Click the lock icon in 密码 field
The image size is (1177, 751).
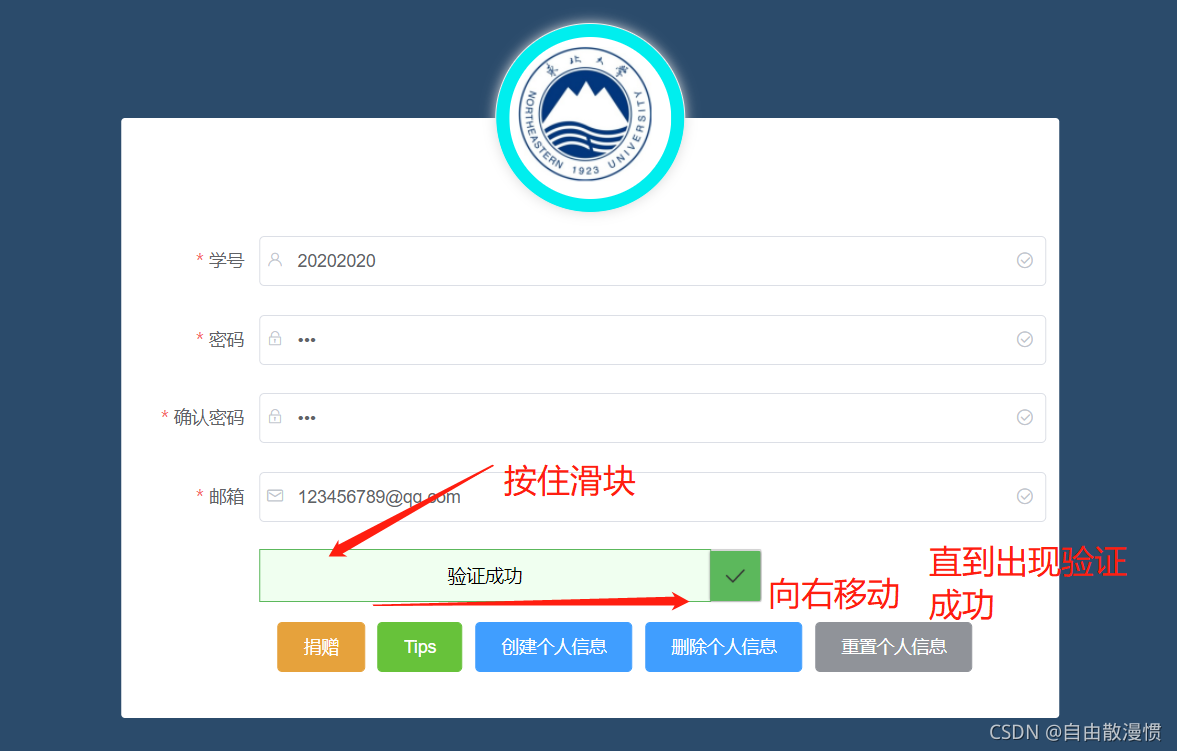coord(275,339)
